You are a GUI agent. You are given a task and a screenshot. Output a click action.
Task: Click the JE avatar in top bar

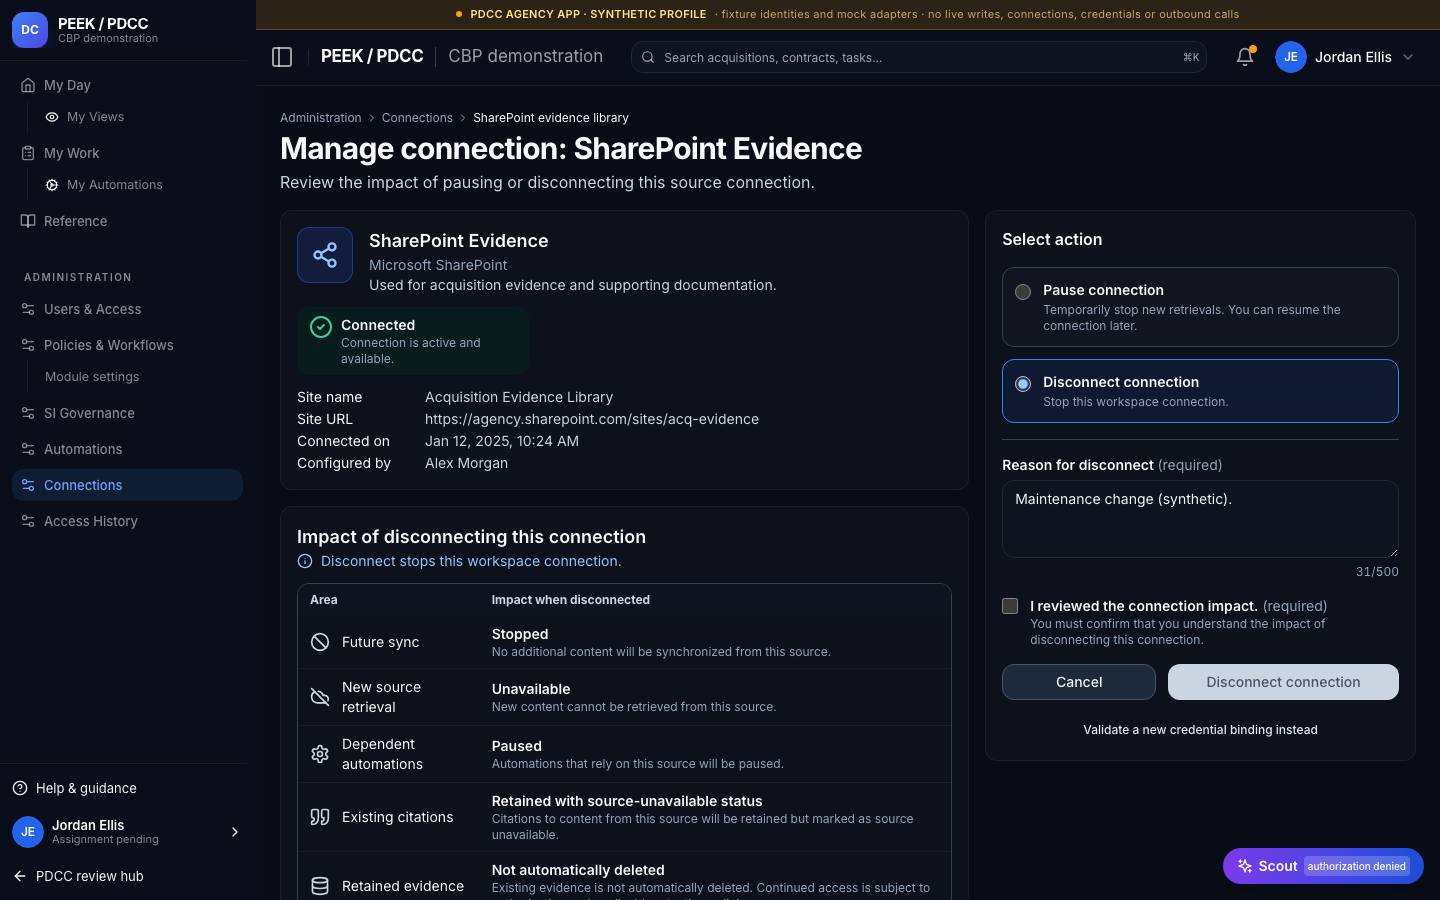(x=1291, y=57)
